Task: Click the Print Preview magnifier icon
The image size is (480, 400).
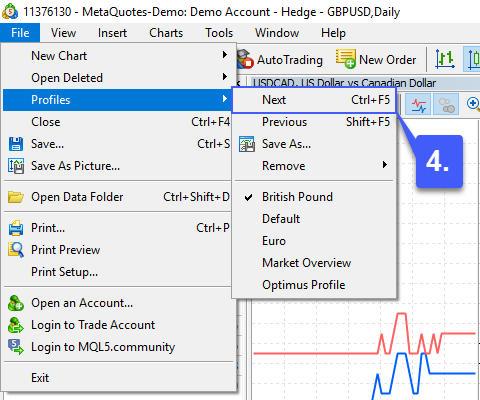Action: pyautogui.click(x=16, y=250)
